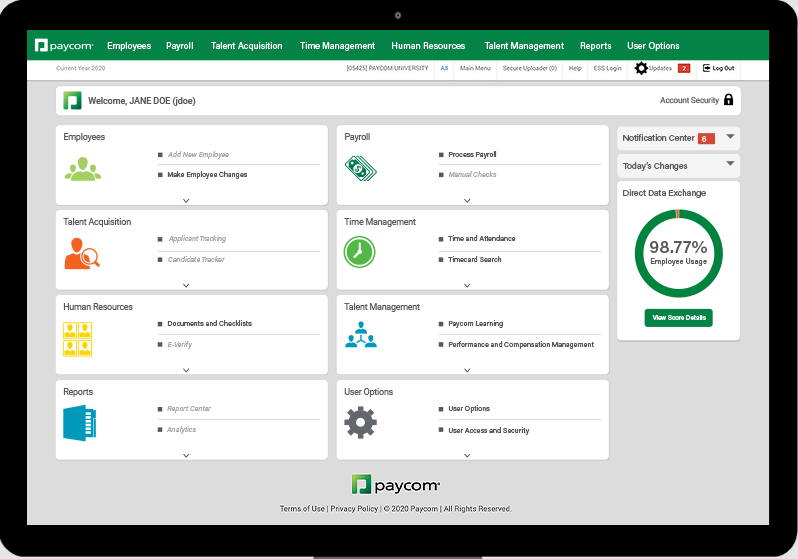Viewport: 798px width, 559px height.
Task: Open the Today's Changes dropdown arrow
Action: tap(730, 163)
